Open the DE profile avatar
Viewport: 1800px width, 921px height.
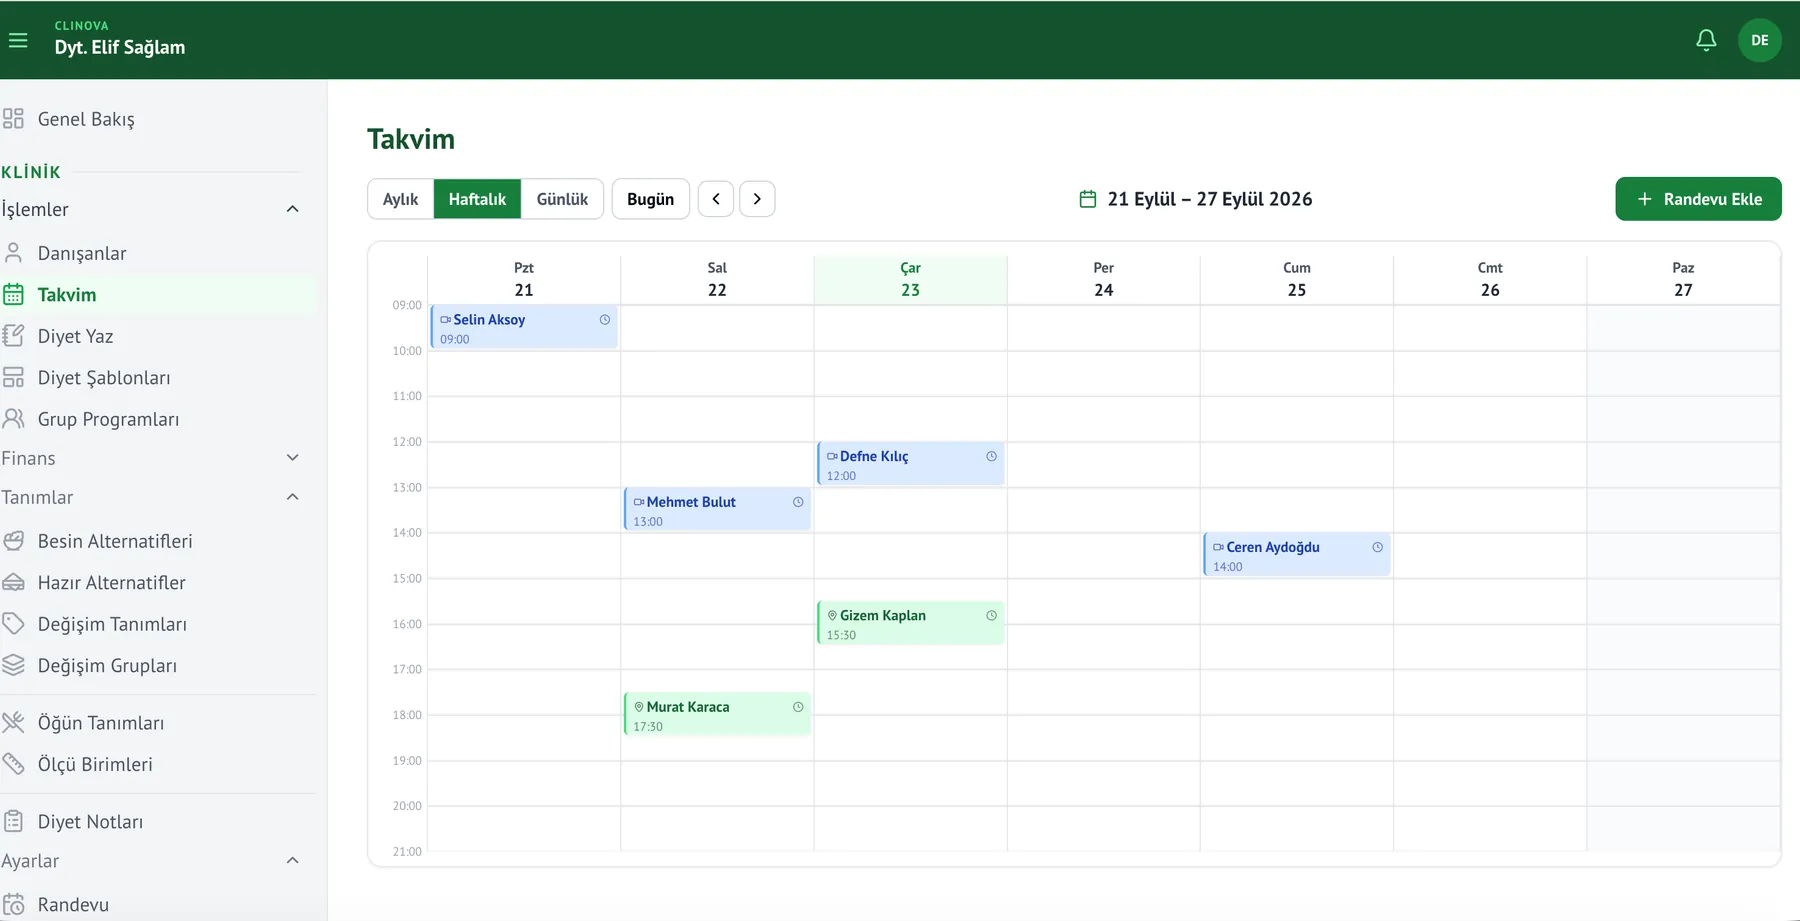click(x=1760, y=40)
